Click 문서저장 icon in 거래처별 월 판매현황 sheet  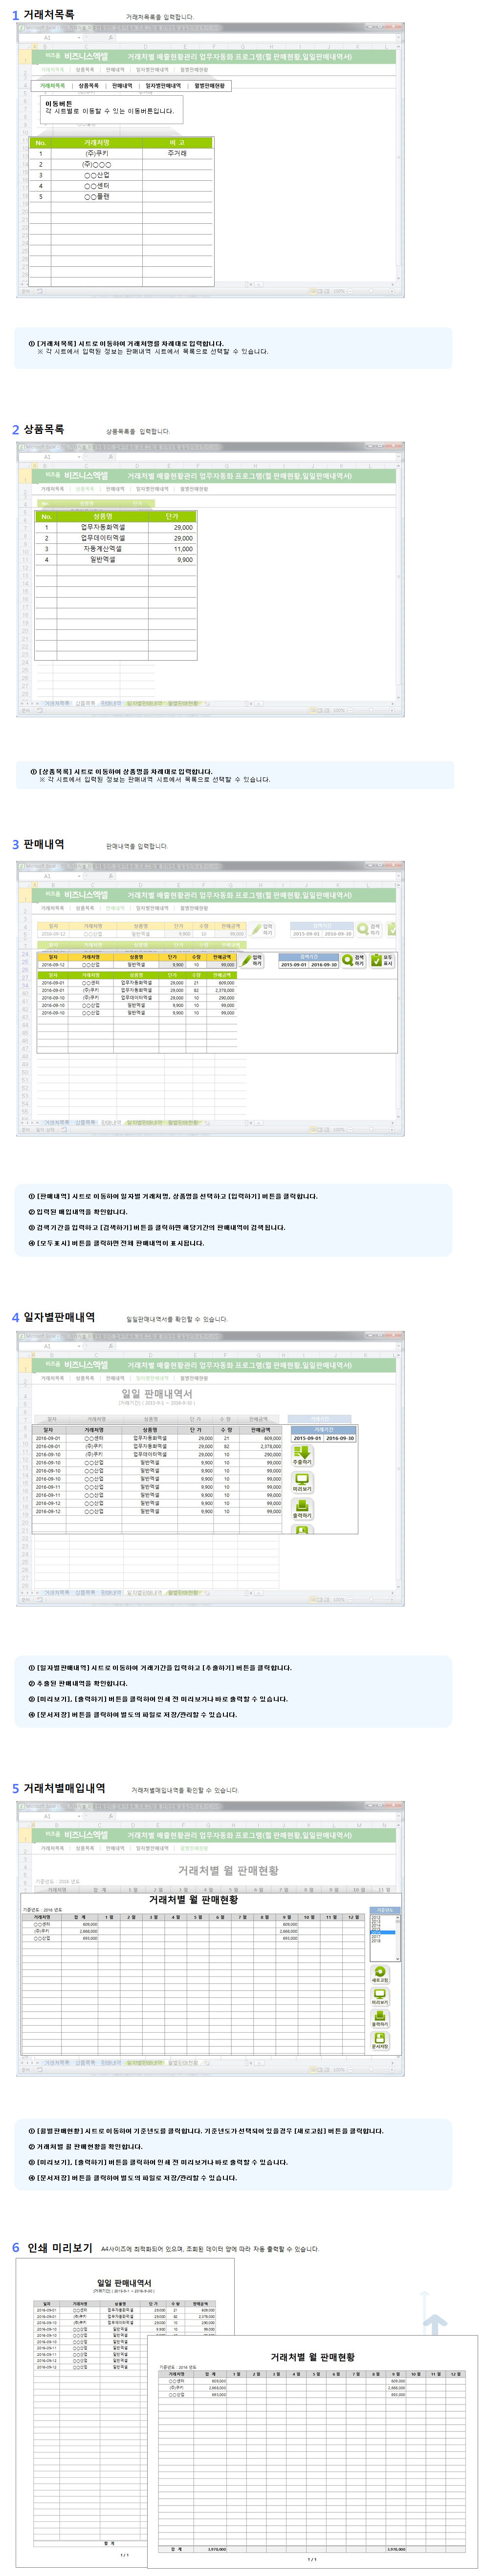tap(380, 2040)
